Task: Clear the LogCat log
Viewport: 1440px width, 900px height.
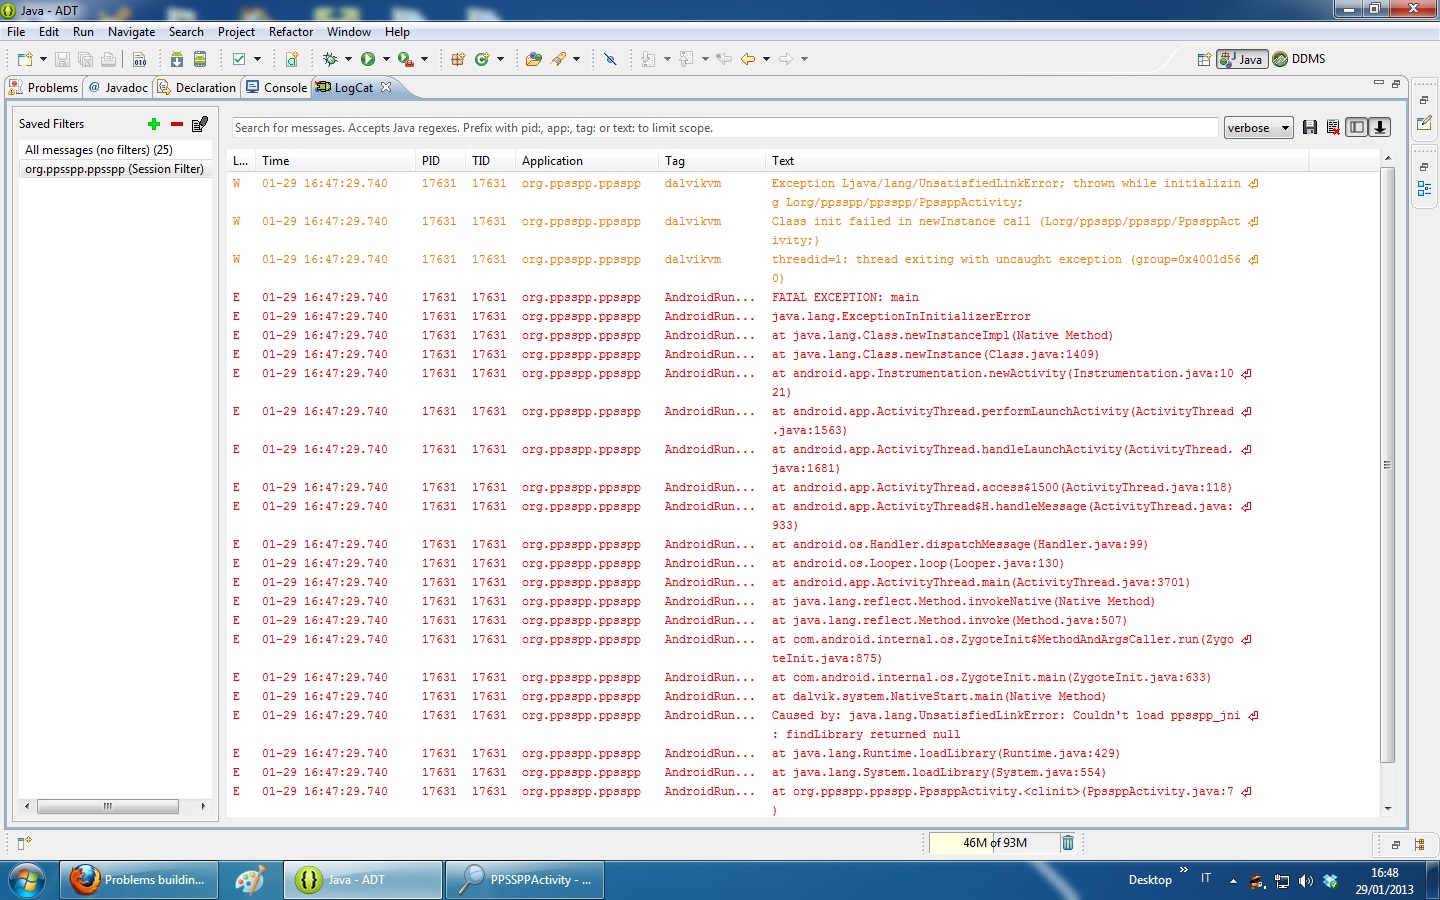Action: 1333,127
